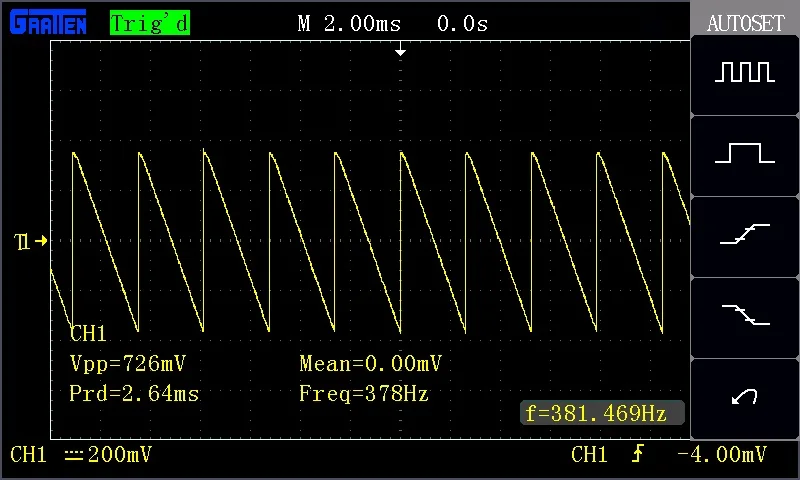This screenshot has height=480, width=800.
Task: Click the CH1 200mV vertical scale readout
Action: pyautogui.click(x=81, y=454)
